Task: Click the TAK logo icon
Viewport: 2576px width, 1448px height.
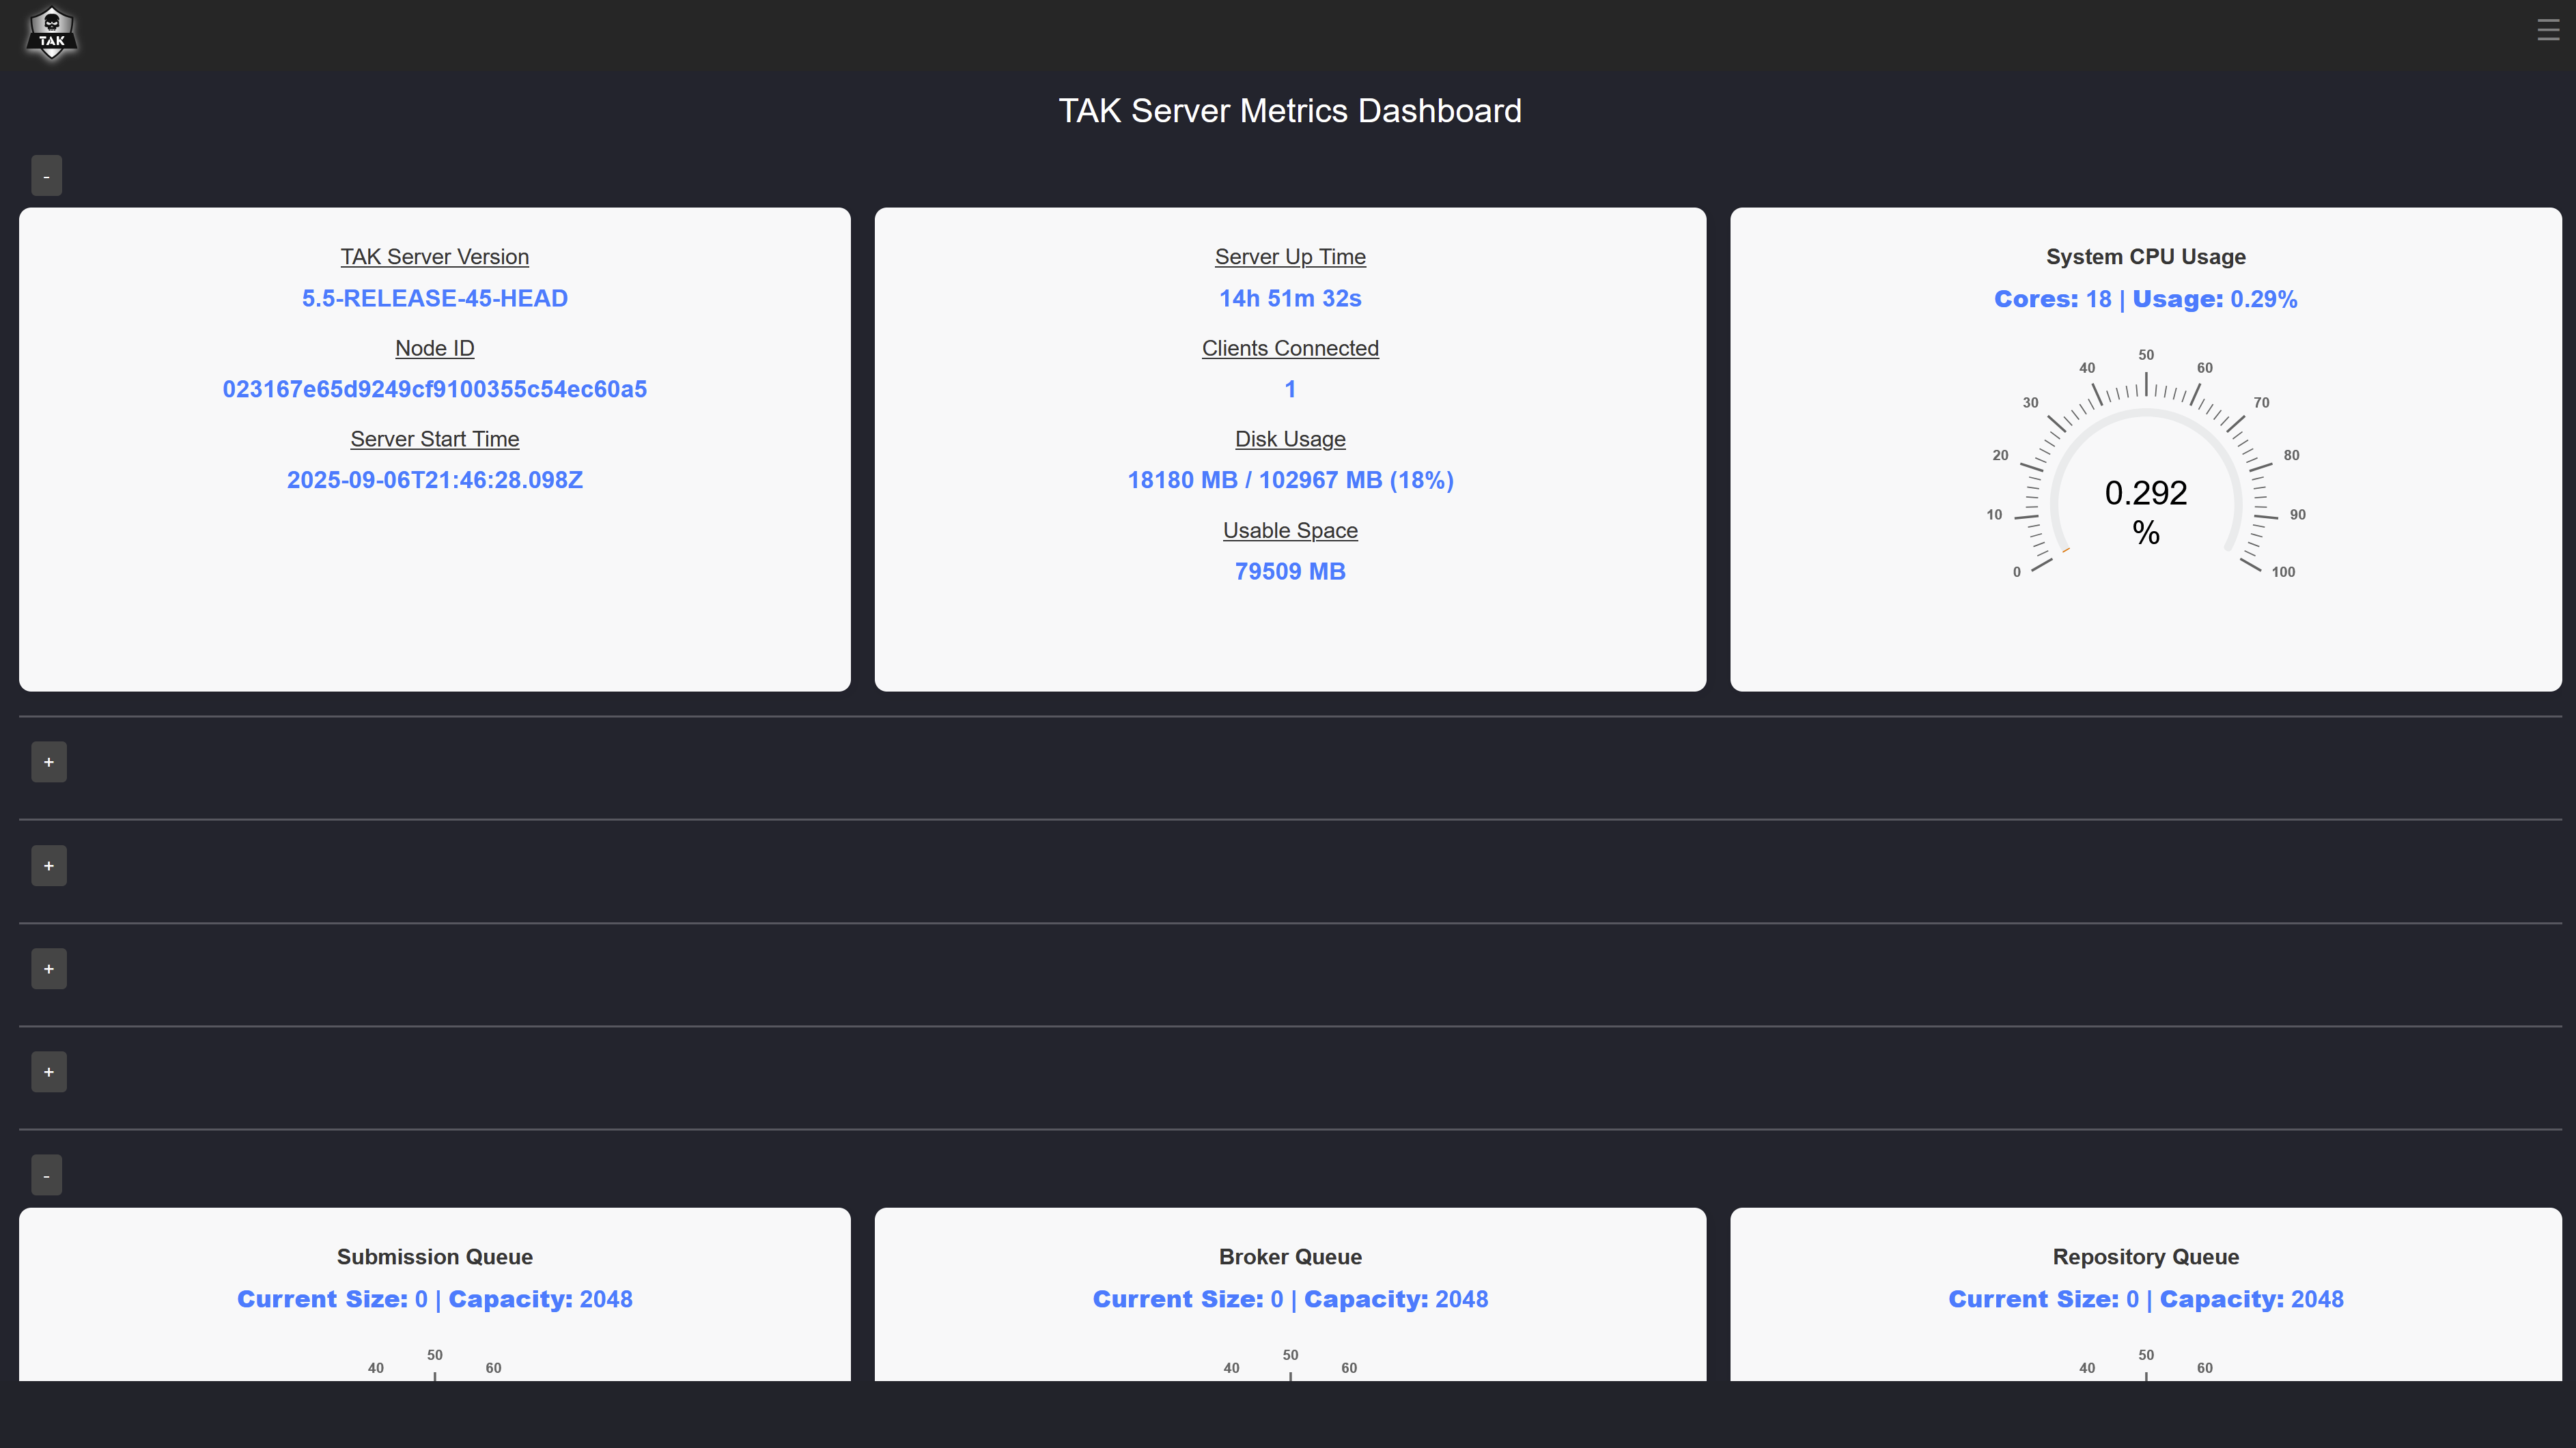Action: tap(51, 34)
